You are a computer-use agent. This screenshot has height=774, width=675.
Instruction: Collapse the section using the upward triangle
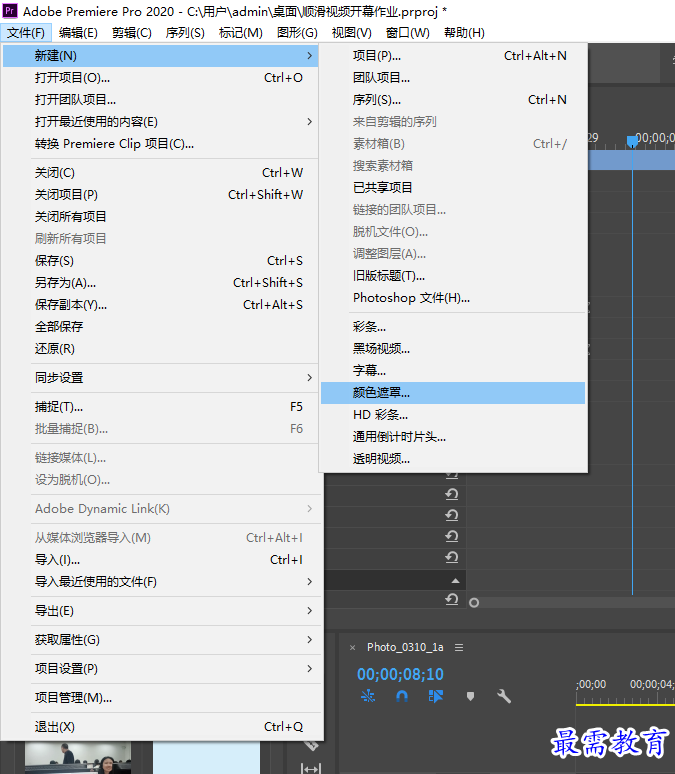[455, 580]
